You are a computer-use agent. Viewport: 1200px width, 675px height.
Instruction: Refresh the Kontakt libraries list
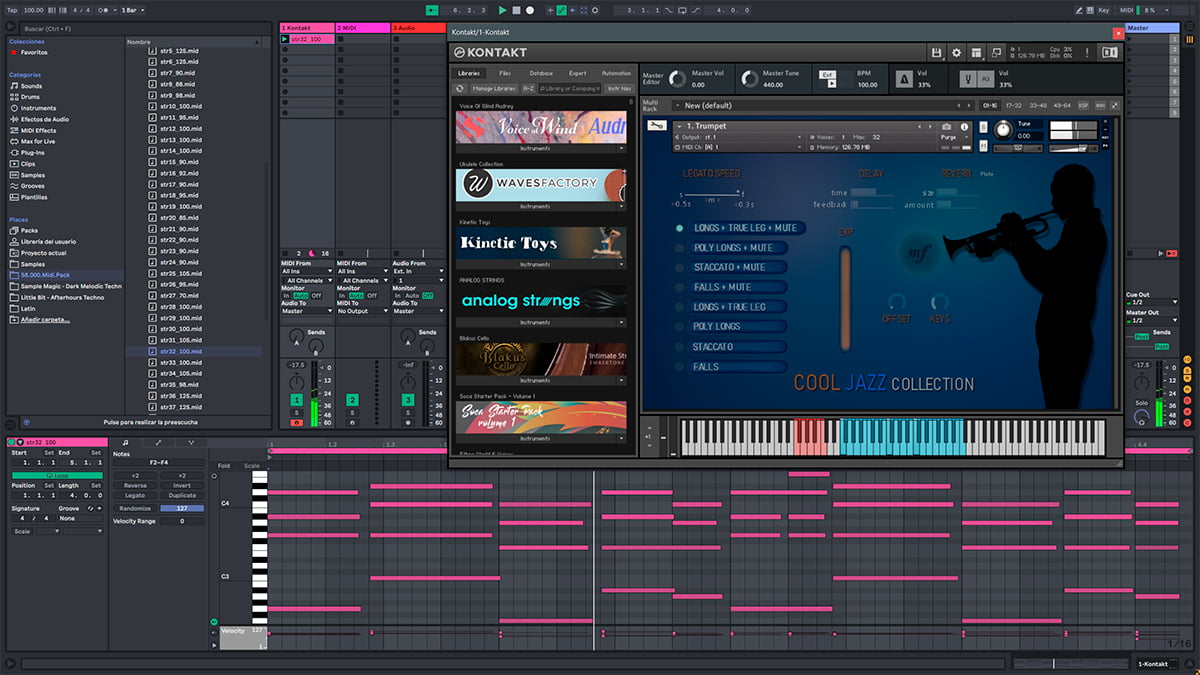(461, 88)
